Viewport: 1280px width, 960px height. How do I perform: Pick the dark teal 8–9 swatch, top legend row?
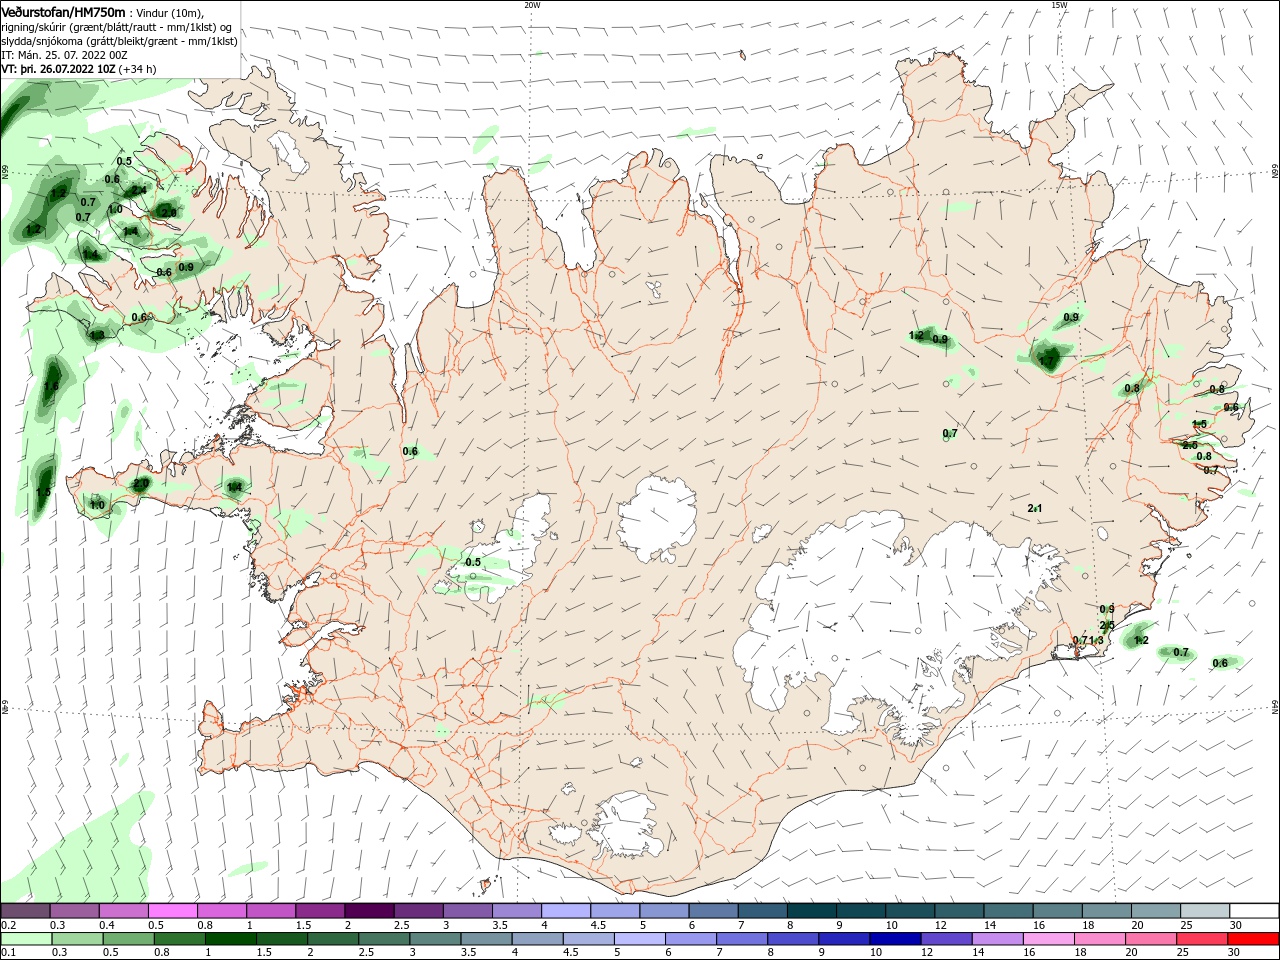(811, 911)
